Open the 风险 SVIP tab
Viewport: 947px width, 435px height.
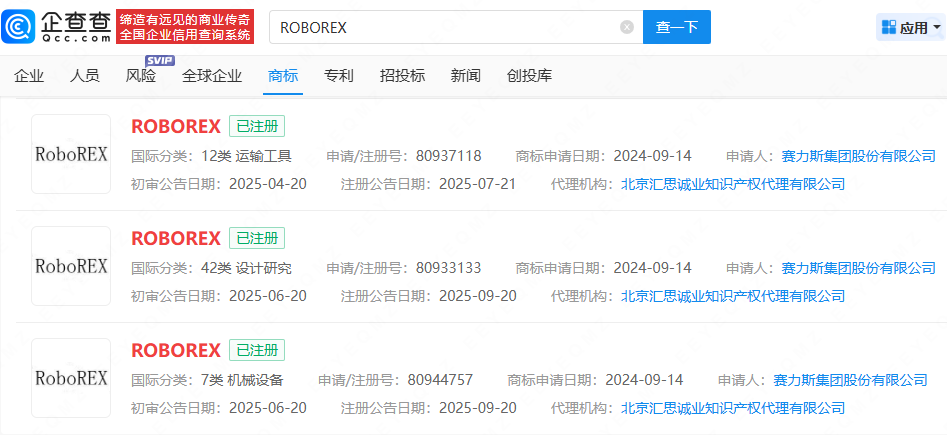(x=142, y=76)
